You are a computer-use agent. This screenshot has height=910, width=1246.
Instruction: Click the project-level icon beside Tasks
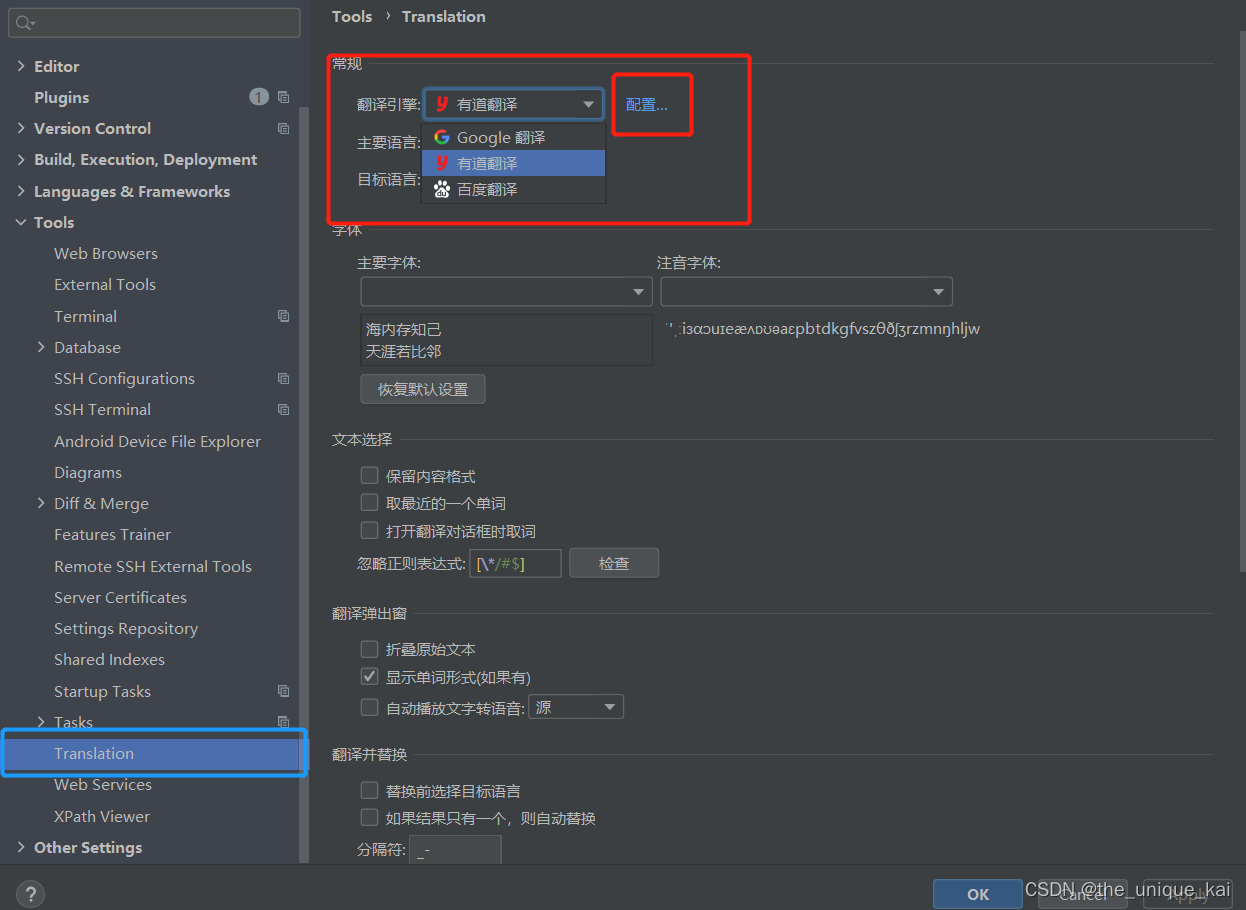284,722
